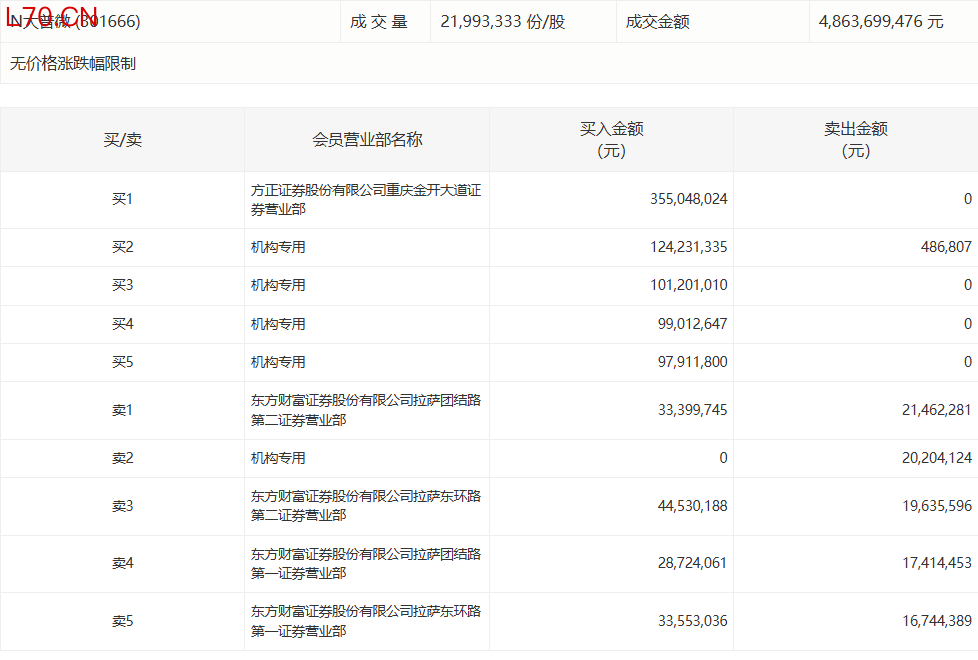This screenshot has height=660, width=978.
Task: Click 东方财富证券 name in the 卖4 row
Action: [x=366, y=563]
